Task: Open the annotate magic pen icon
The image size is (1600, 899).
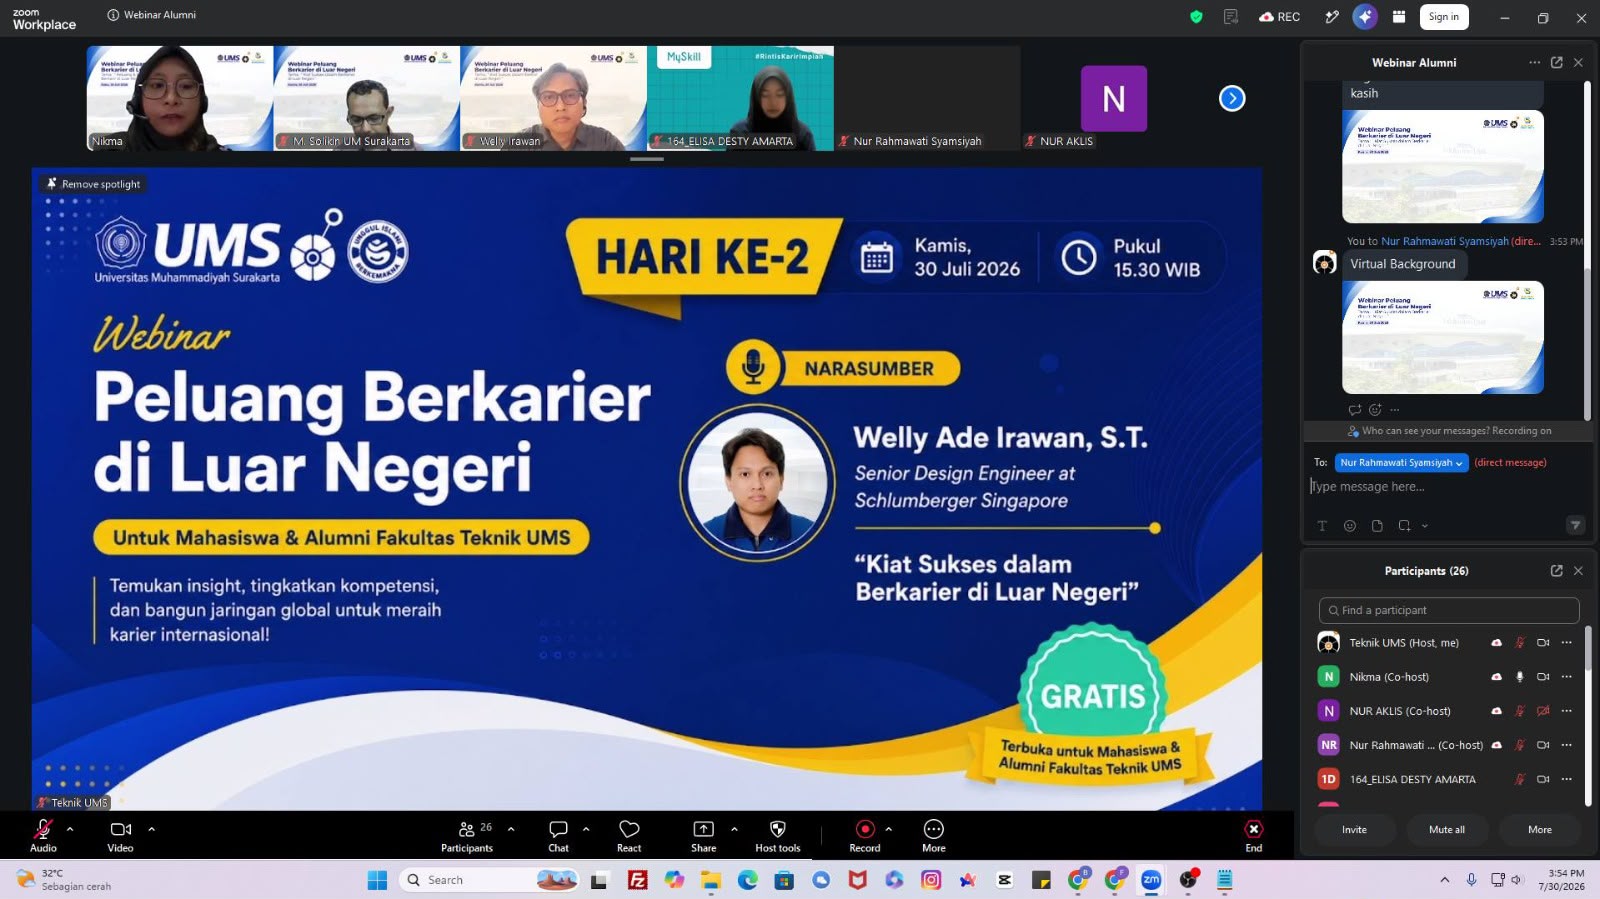Action: (1332, 17)
